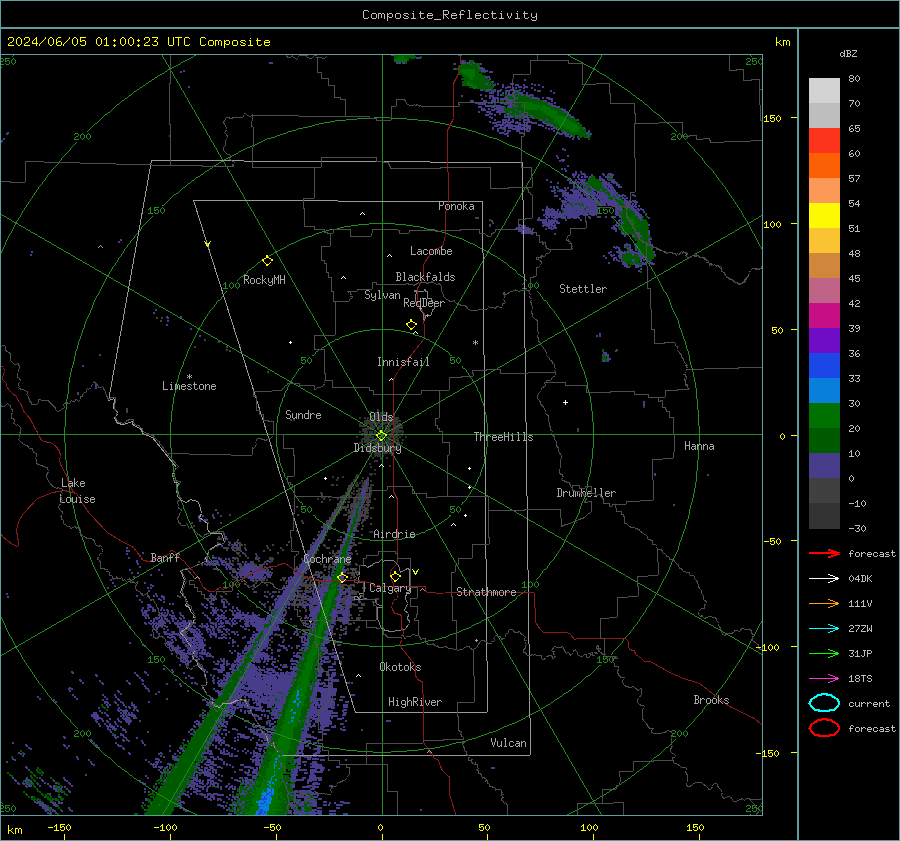Click the yellow 51 dBZ color swatch
This screenshot has height=841, width=900.
tap(824, 216)
